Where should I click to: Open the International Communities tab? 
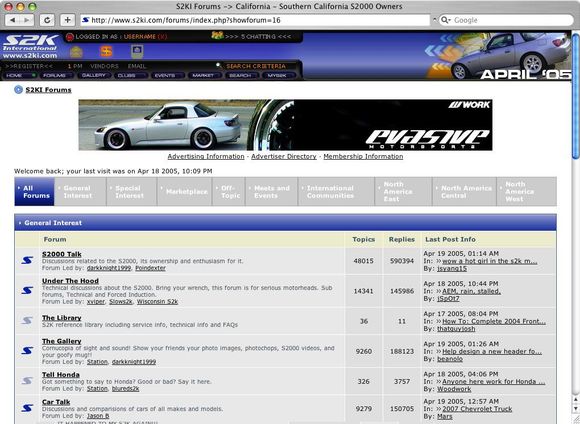(336, 192)
